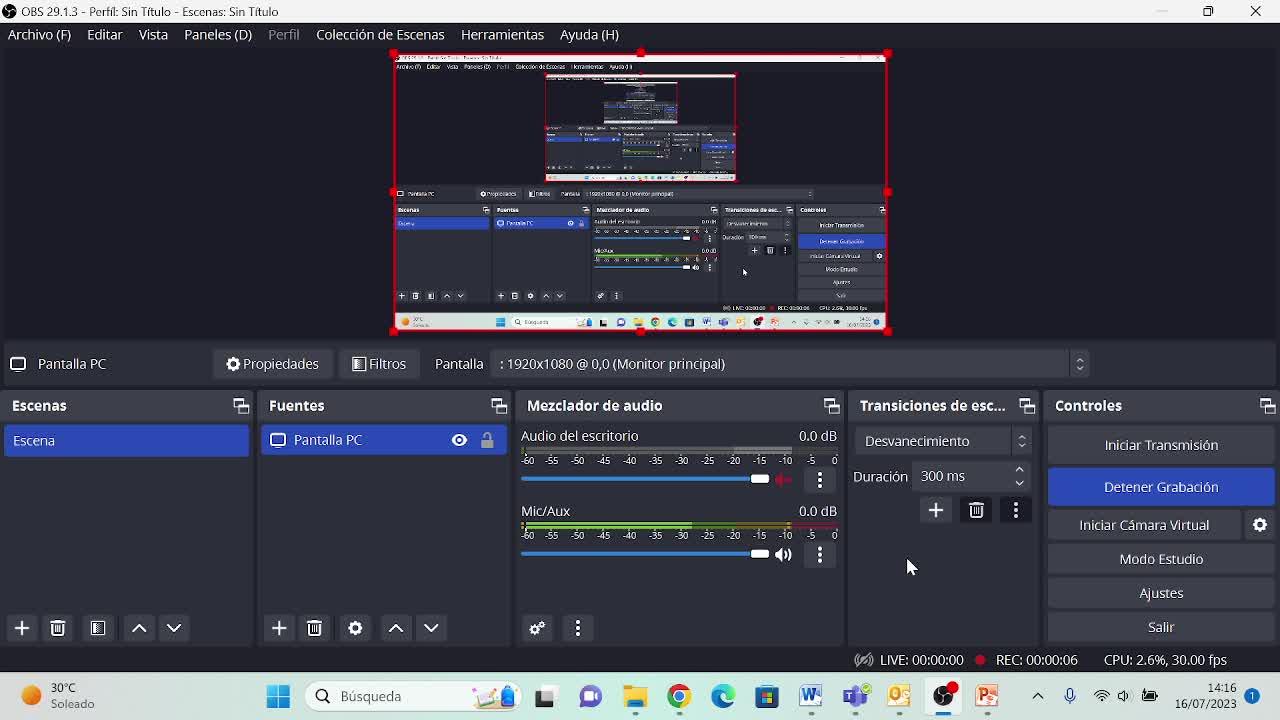Image resolution: width=1280 pixels, height=720 pixels.
Task: Move the scene up
Action: click(x=139, y=628)
